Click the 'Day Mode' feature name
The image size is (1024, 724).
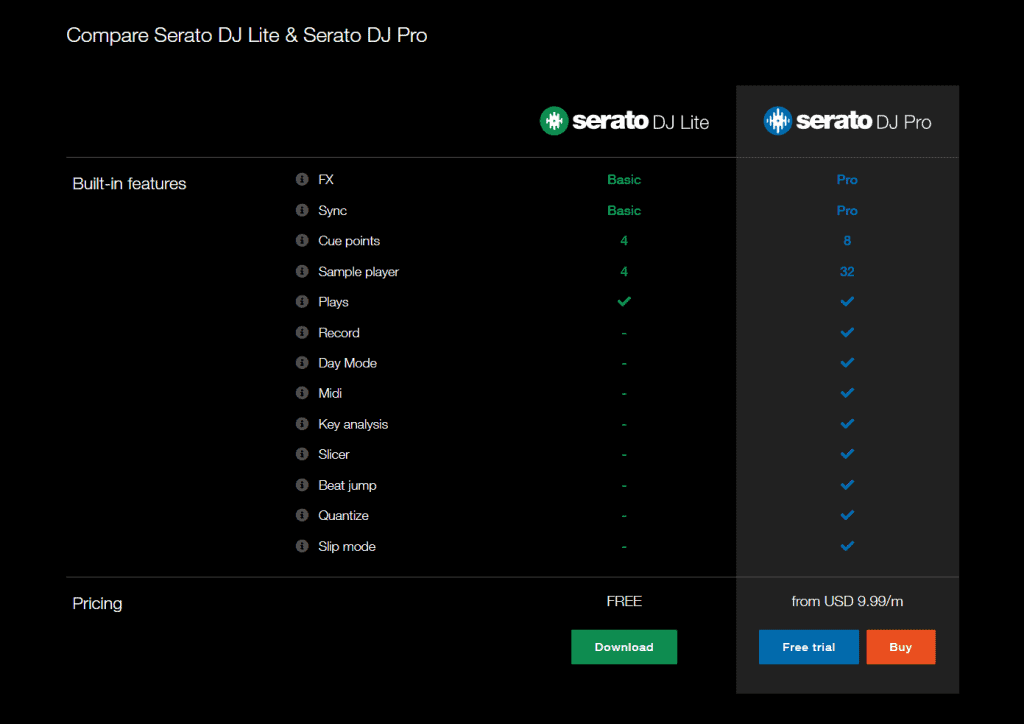pyautogui.click(x=347, y=363)
